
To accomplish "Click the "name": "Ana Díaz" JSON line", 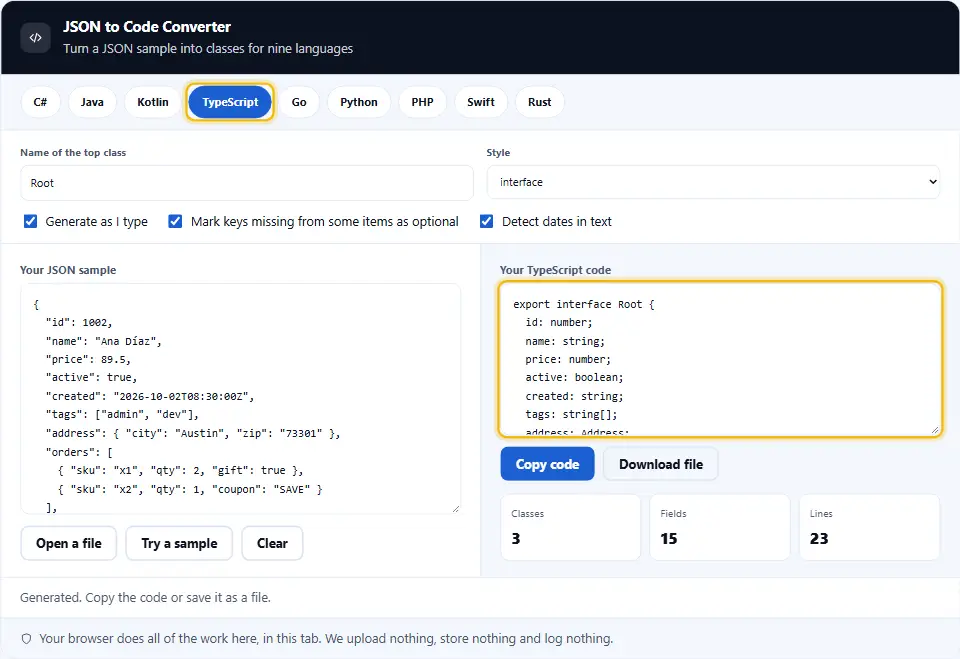I will pyautogui.click(x=103, y=341).
